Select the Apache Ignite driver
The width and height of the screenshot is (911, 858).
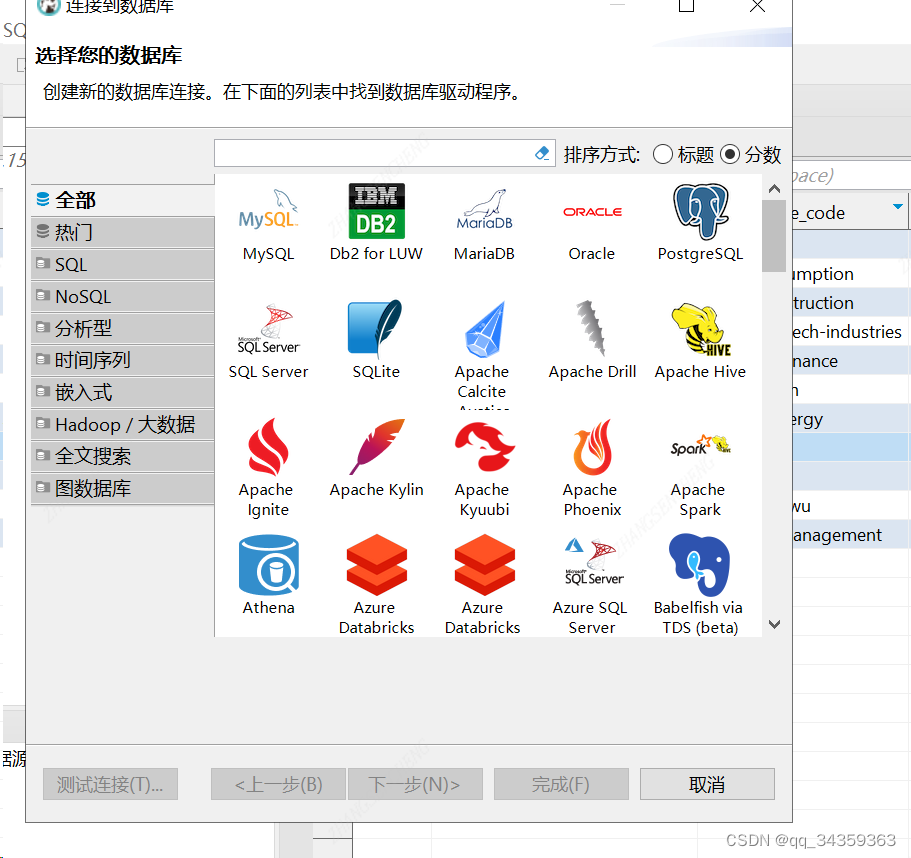[267, 468]
